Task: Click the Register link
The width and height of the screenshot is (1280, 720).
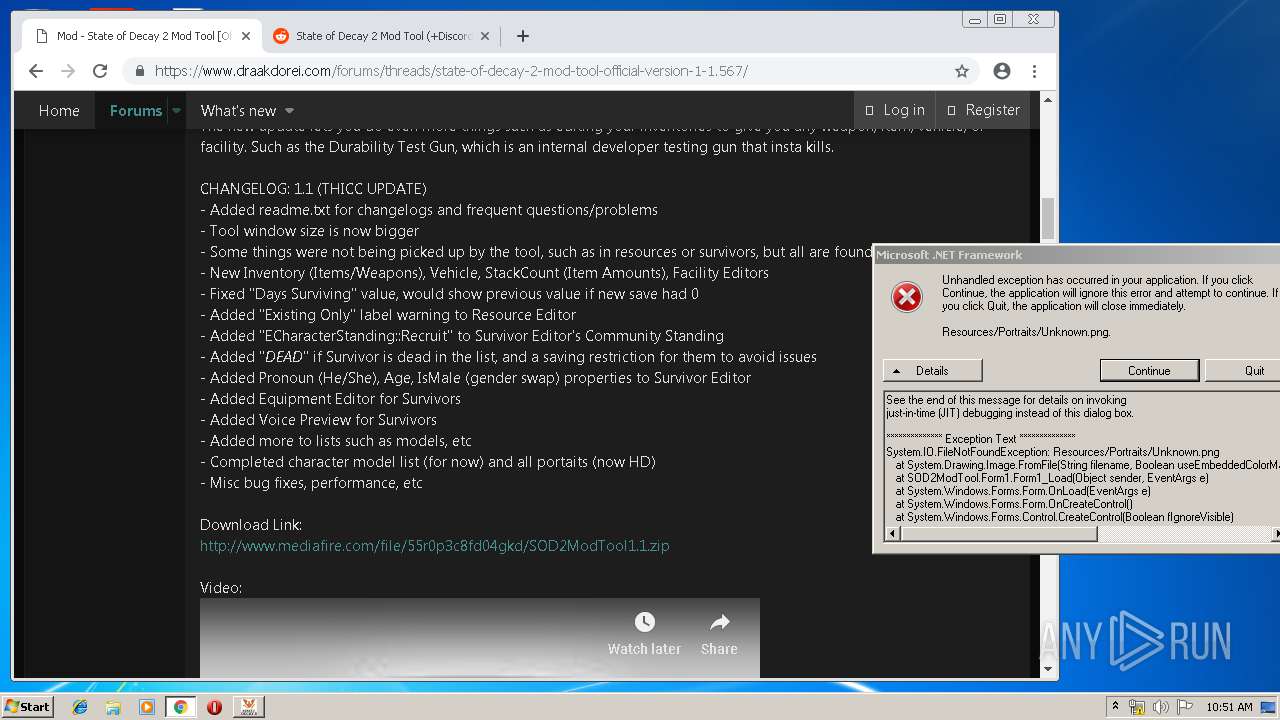Action: [983, 110]
